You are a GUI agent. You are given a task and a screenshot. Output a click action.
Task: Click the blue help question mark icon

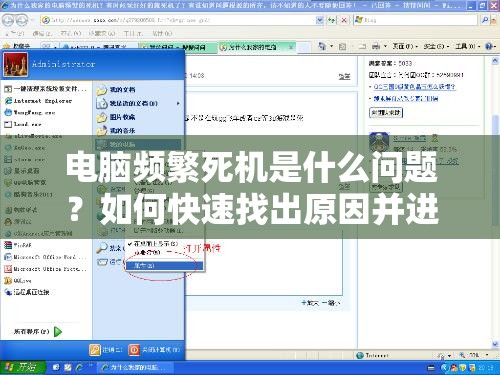click(x=489, y=46)
